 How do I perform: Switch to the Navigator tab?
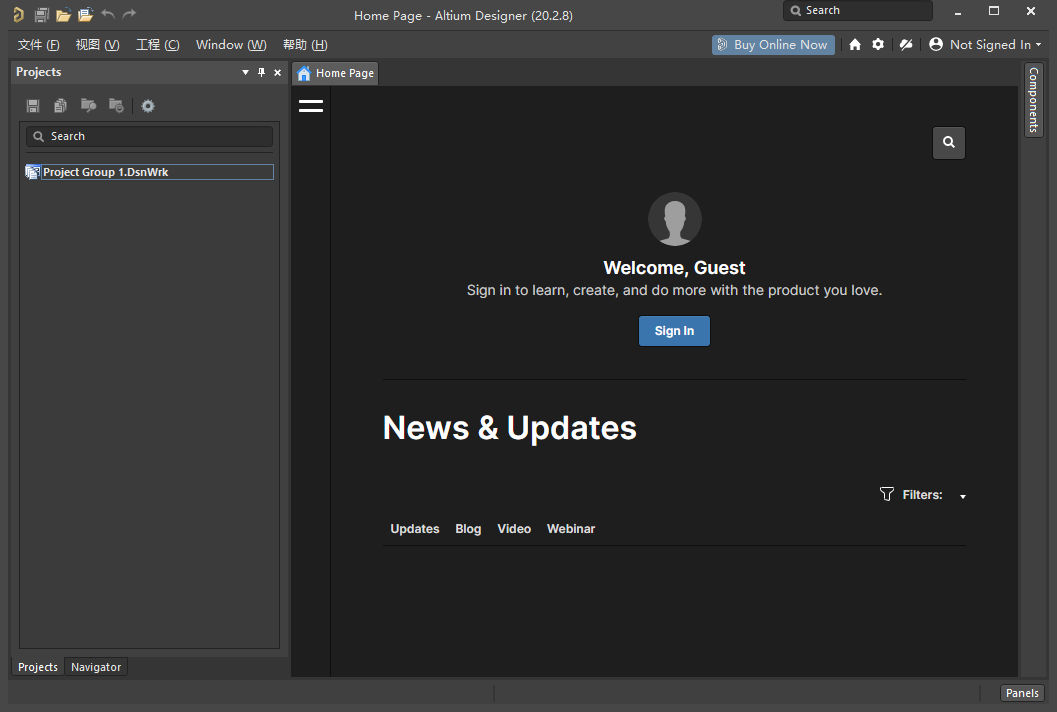click(96, 667)
